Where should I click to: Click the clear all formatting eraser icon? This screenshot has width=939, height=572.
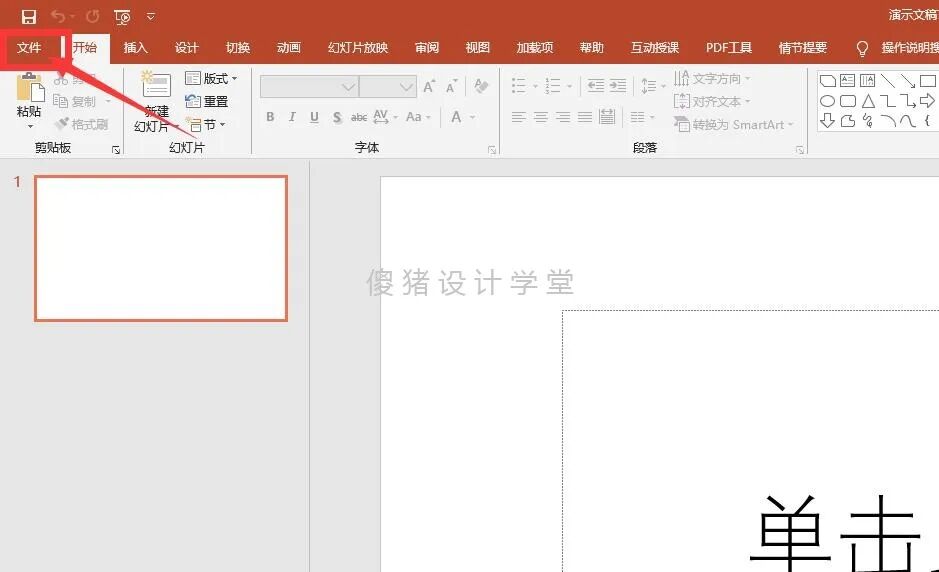(481, 86)
